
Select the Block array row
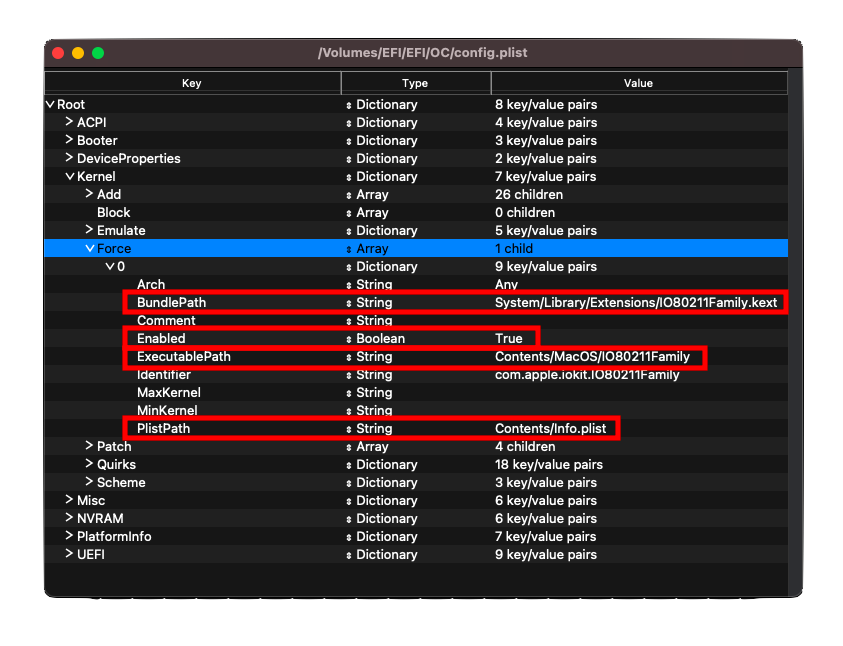[114, 213]
